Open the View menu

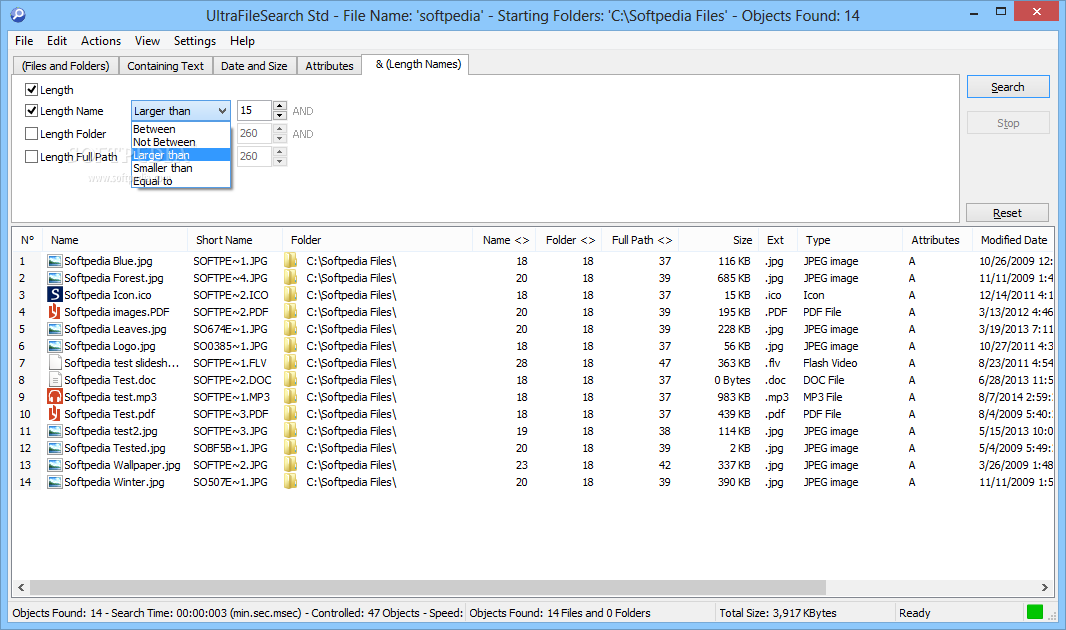click(147, 41)
